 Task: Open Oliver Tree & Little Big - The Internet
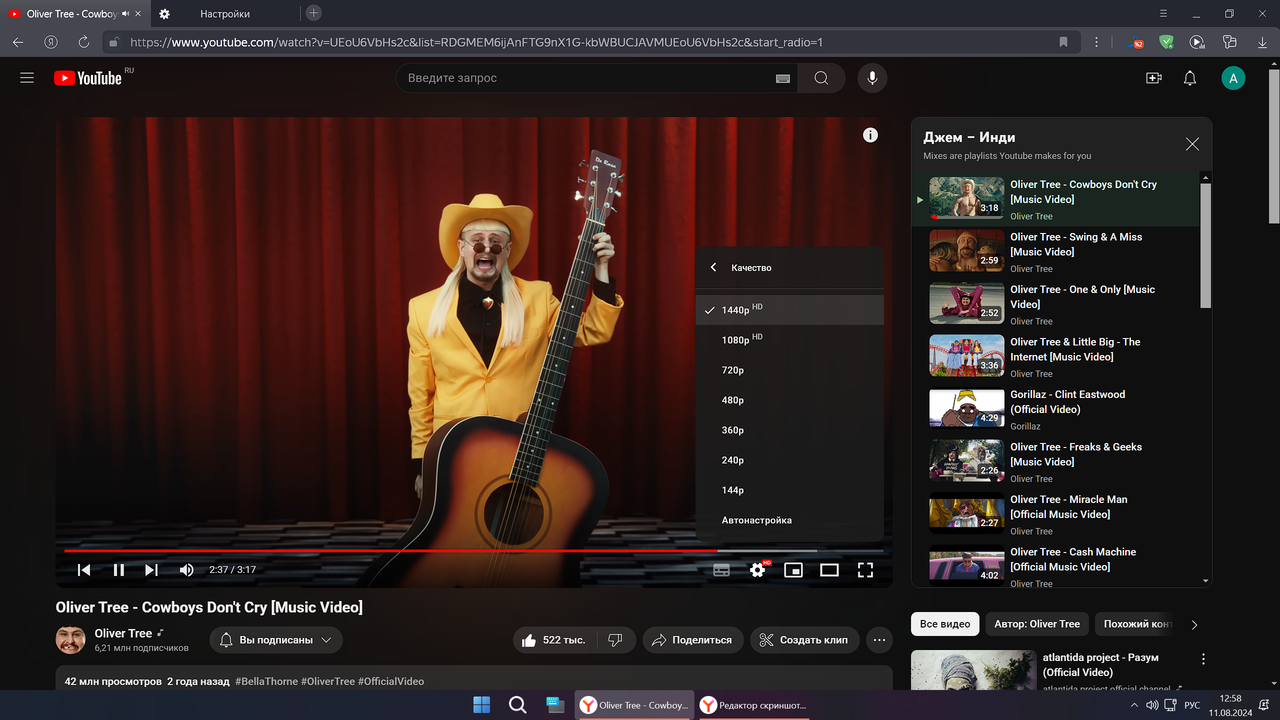click(x=1055, y=356)
